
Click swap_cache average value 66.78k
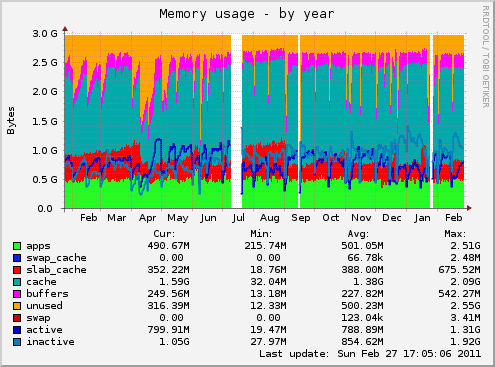pos(365,258)
